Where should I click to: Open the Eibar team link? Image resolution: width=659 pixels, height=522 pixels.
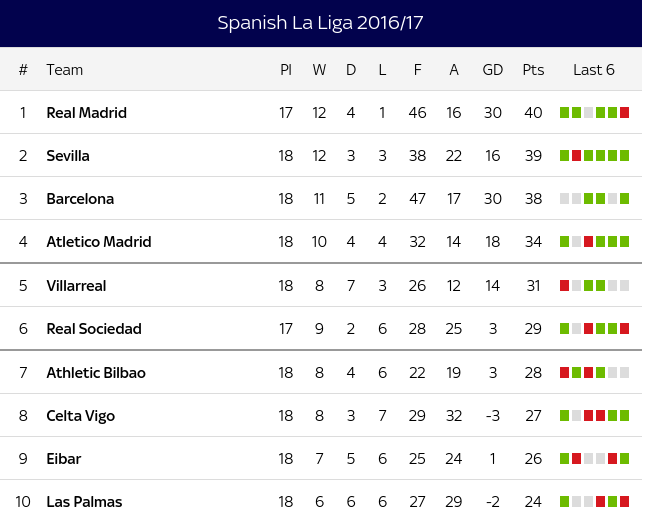63,459
